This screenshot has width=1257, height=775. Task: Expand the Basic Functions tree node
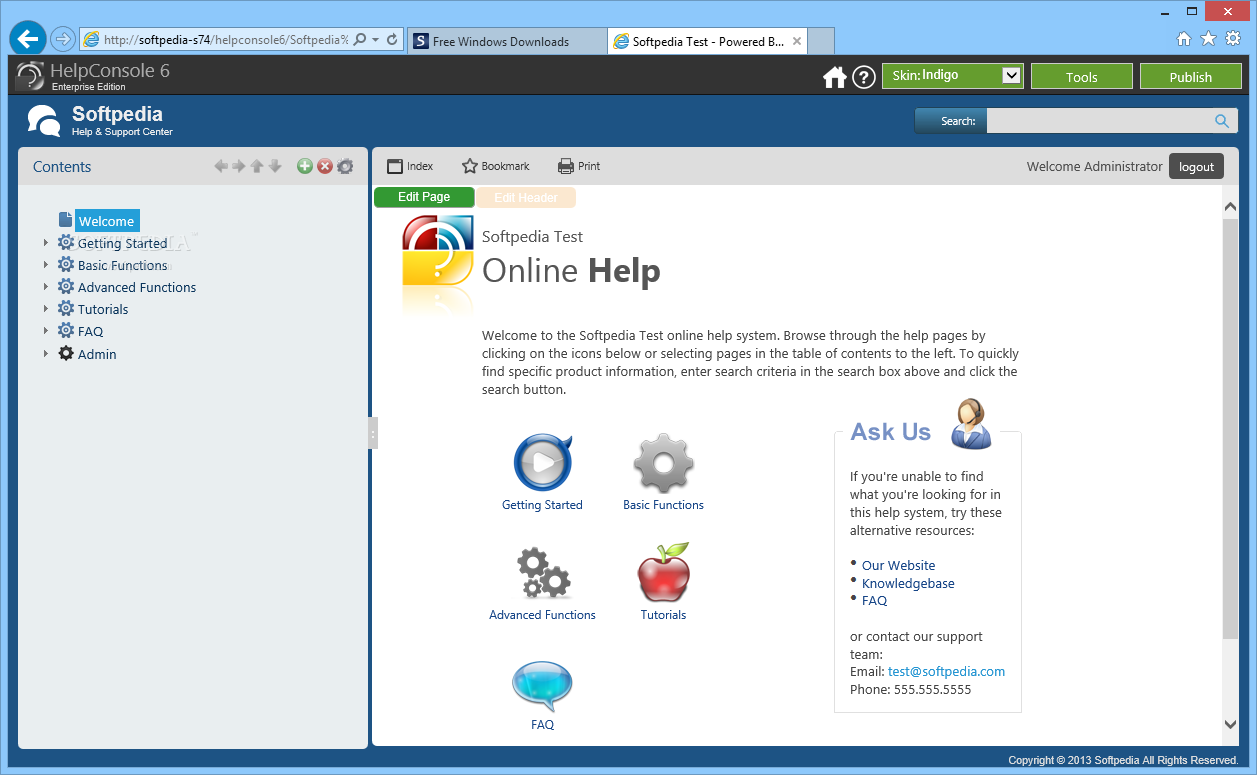coord(45,265)
